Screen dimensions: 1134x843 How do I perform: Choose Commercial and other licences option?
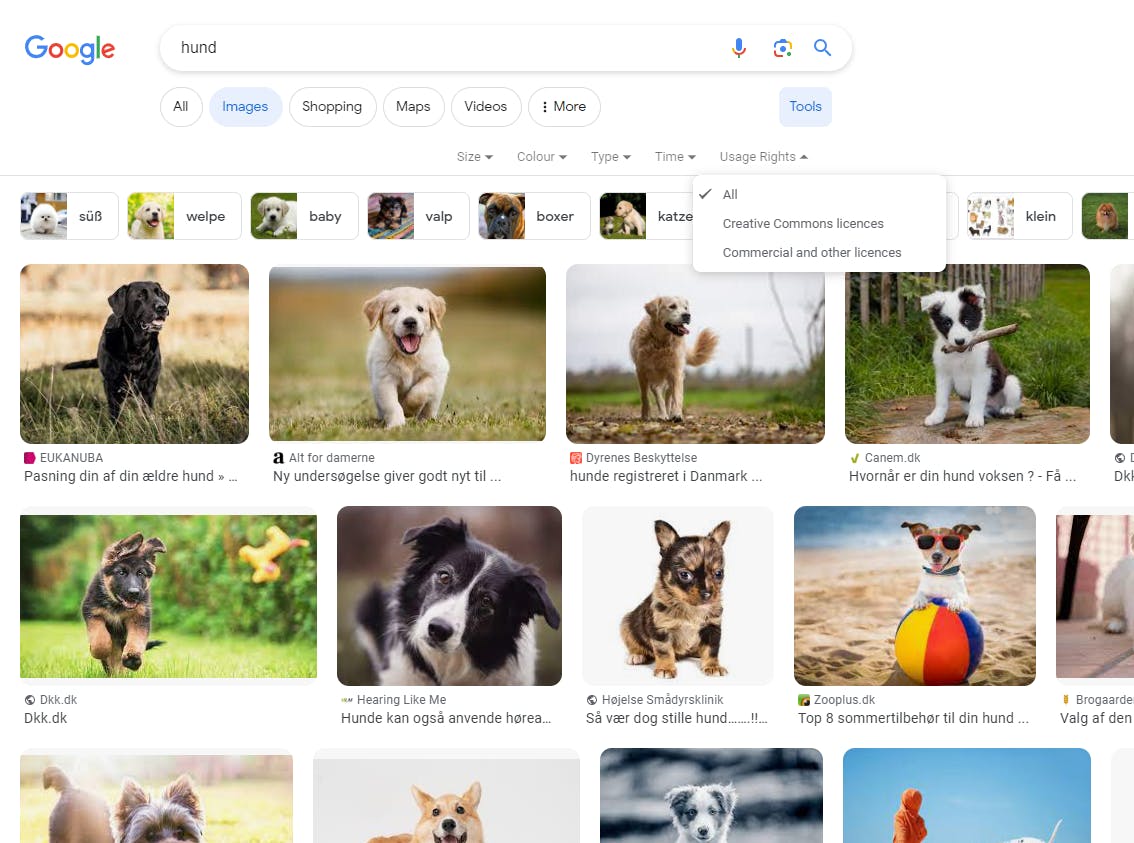(819, 252)
